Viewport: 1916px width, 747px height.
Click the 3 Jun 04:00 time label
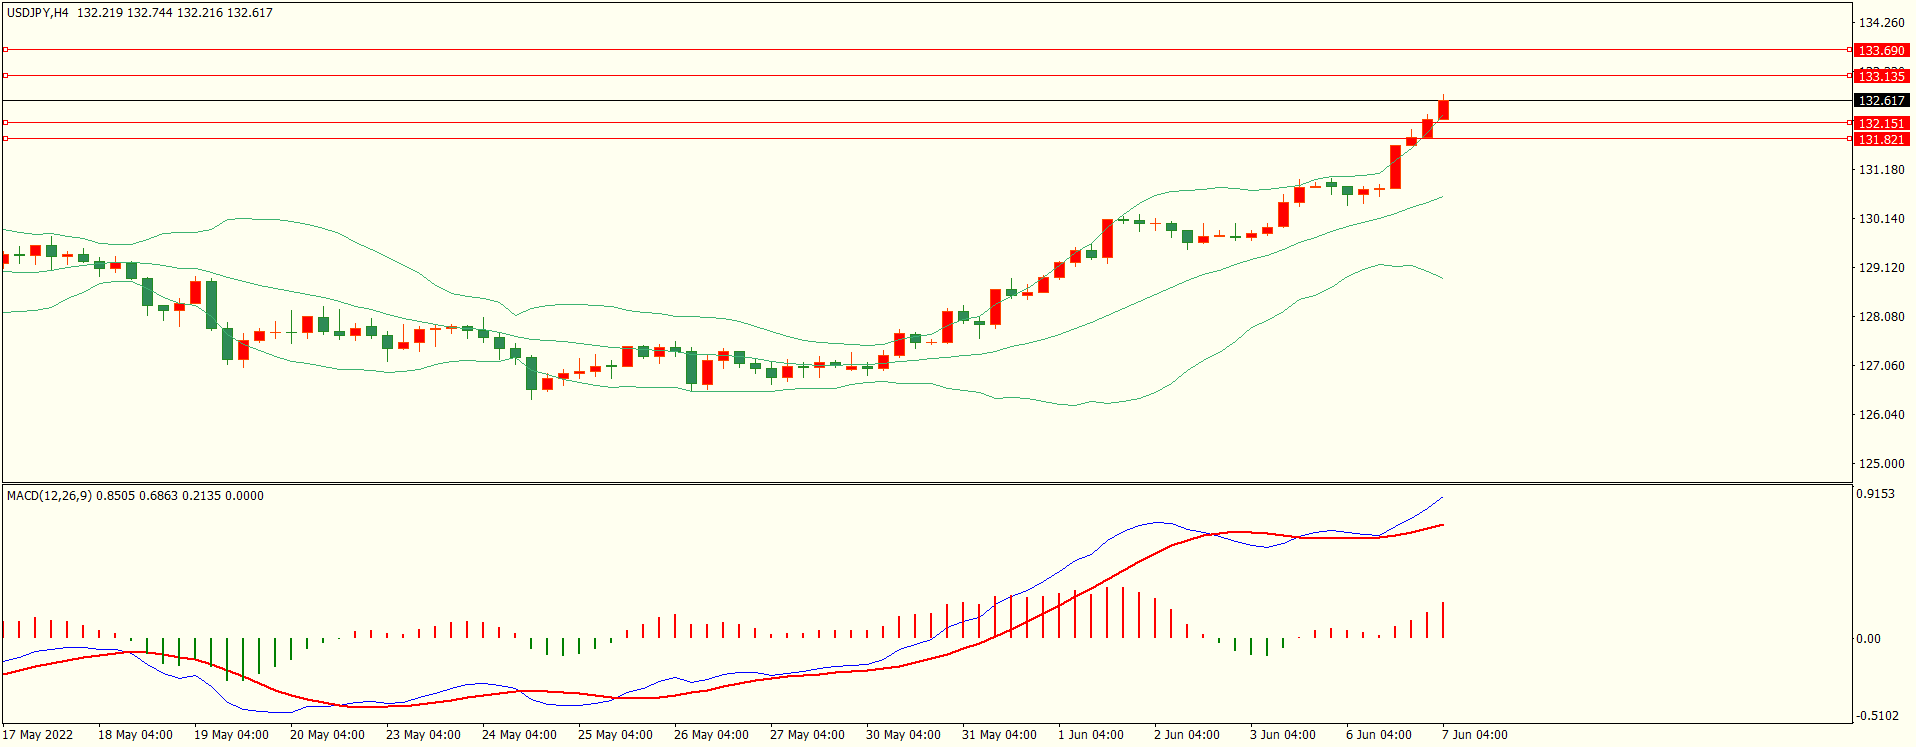[1283, 735]
